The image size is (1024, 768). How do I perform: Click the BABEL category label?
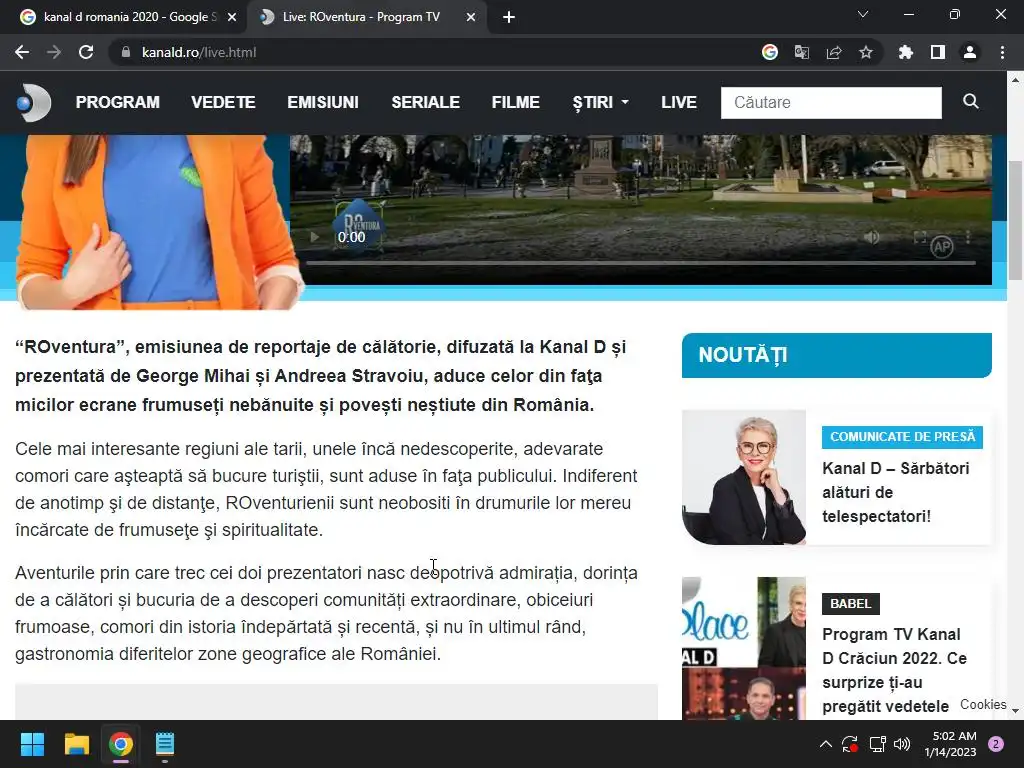click(x=851, y=603)
